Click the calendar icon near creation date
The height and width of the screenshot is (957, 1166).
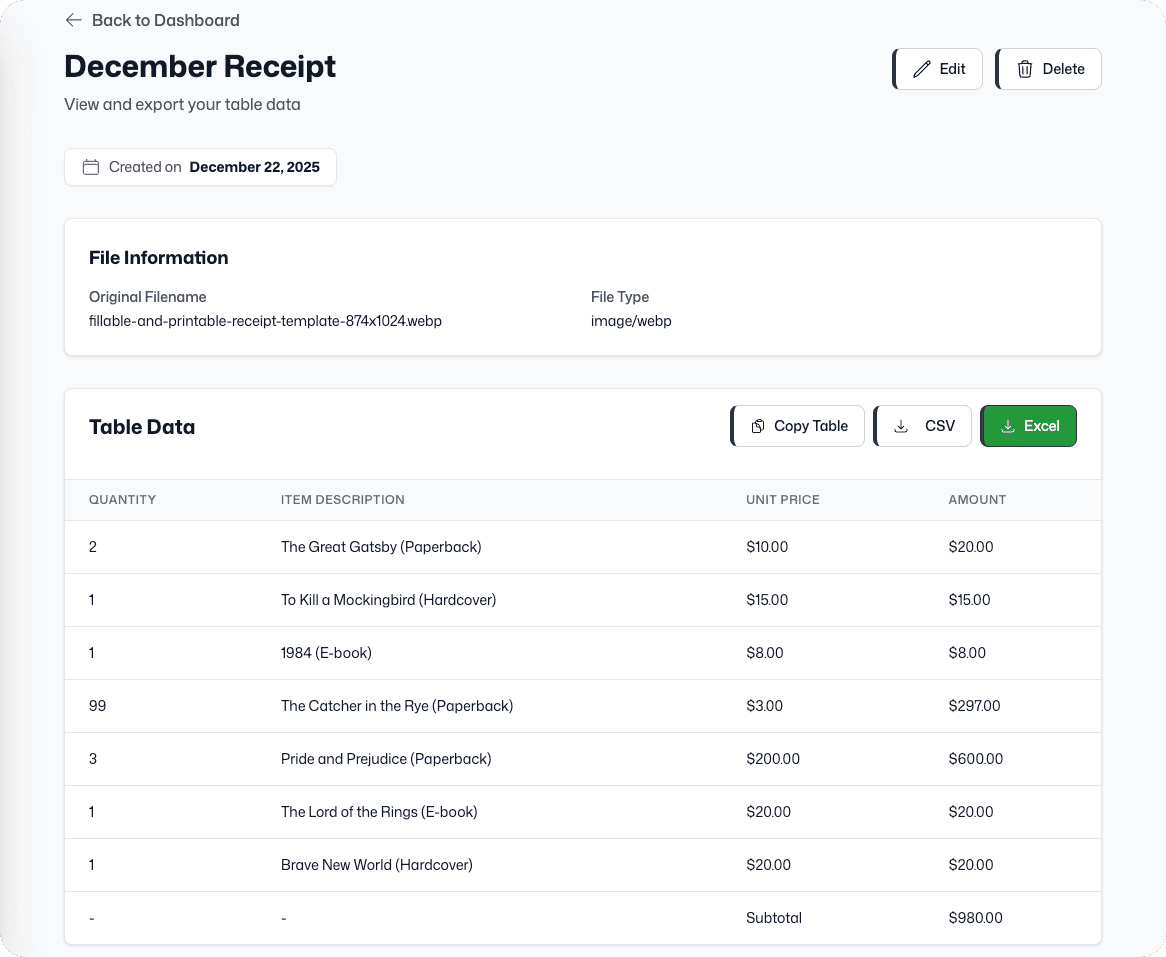tap(91, 167)
